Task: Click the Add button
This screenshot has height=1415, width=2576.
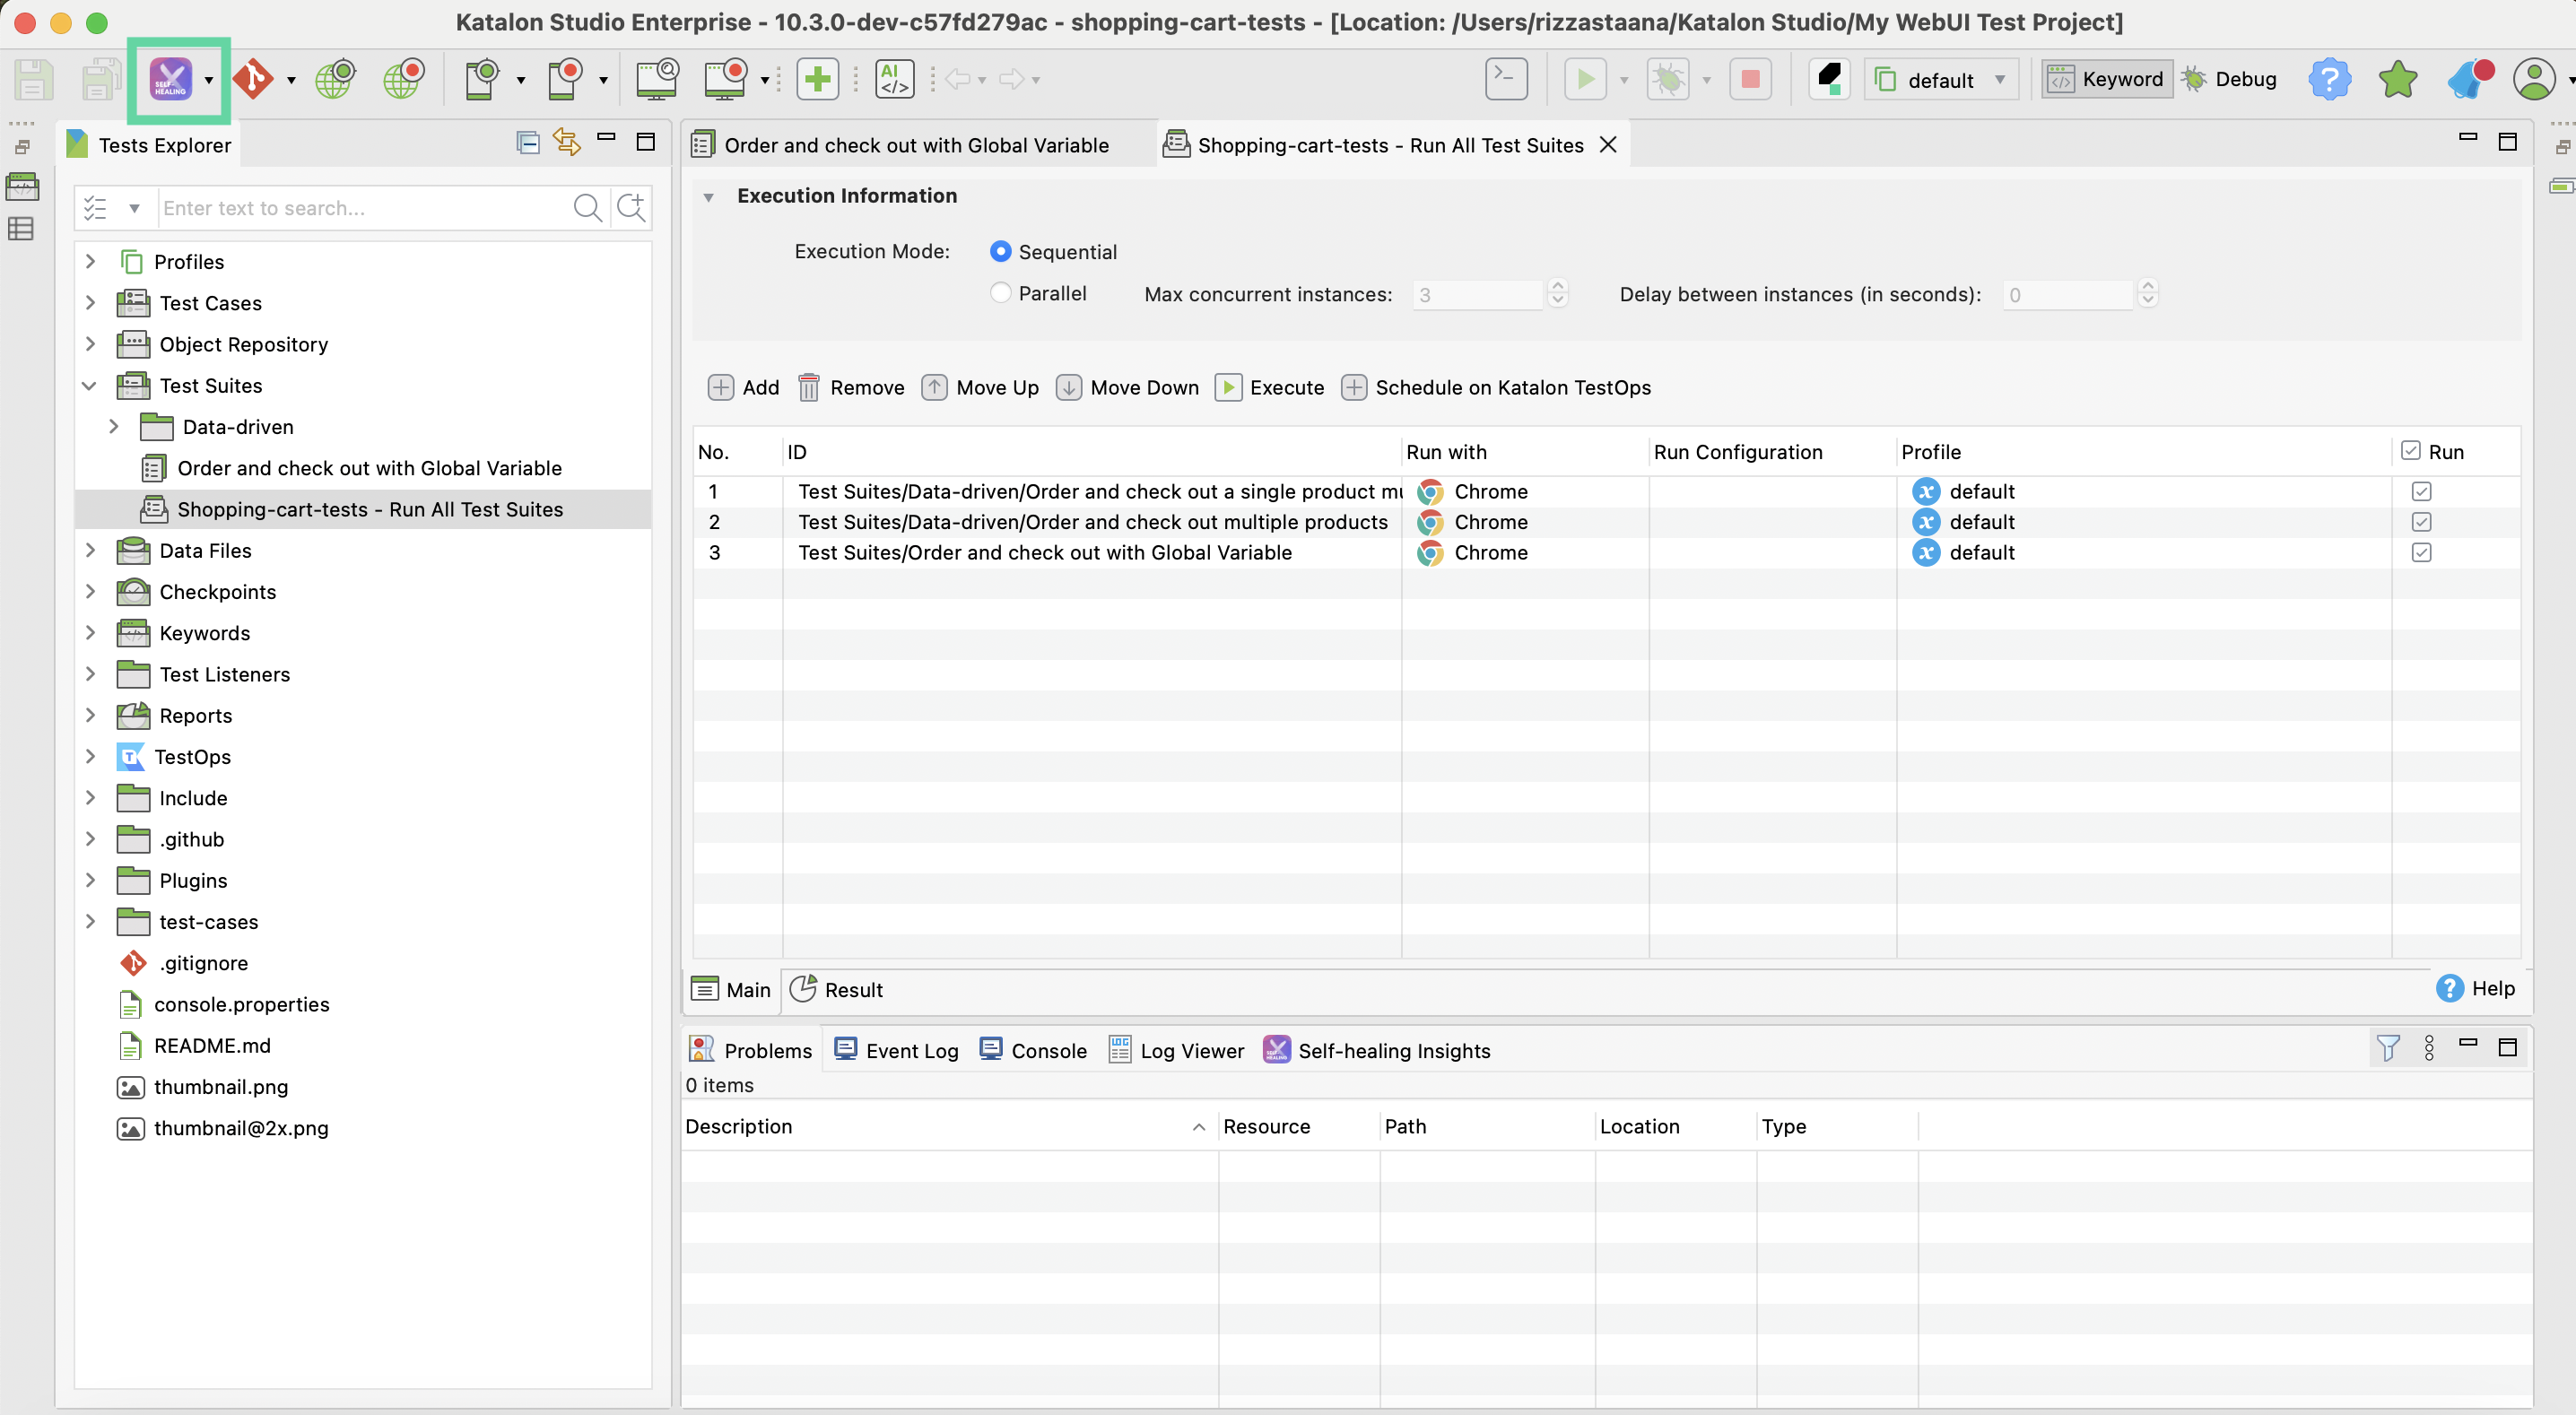Action: [x=744, y=387]
